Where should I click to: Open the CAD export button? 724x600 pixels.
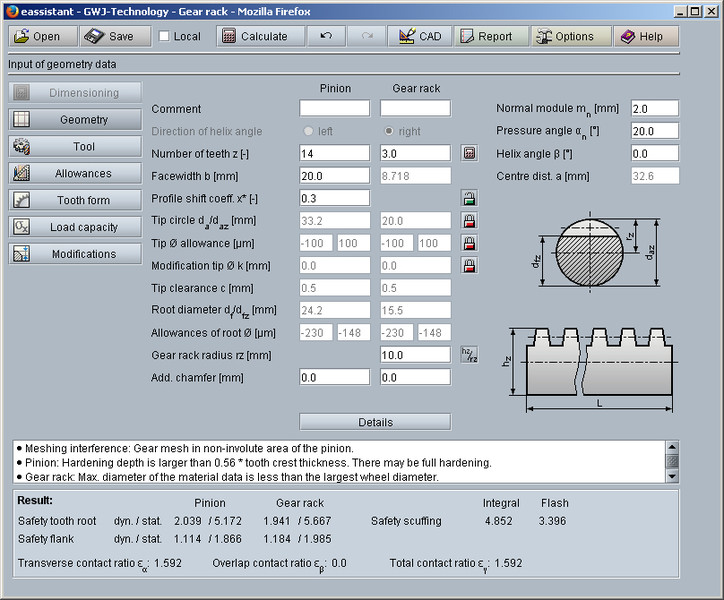click(419, 36)
